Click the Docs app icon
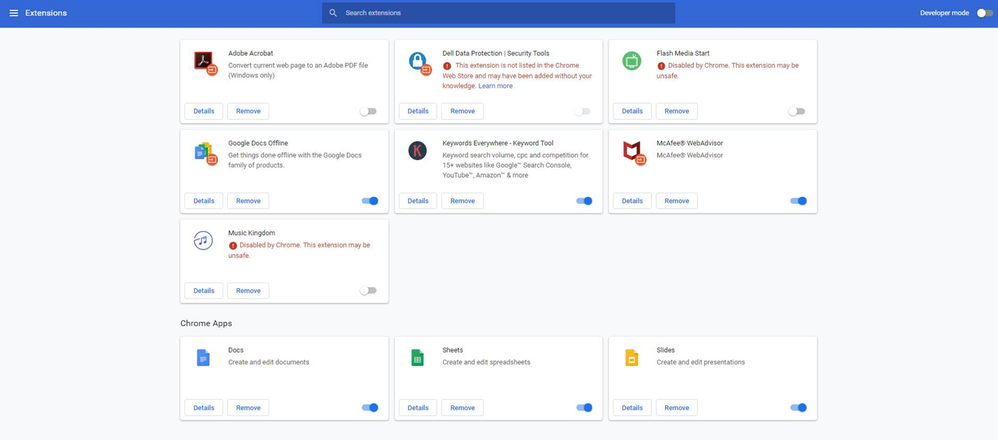The image size is (998, 440). [x=203, y=358]
